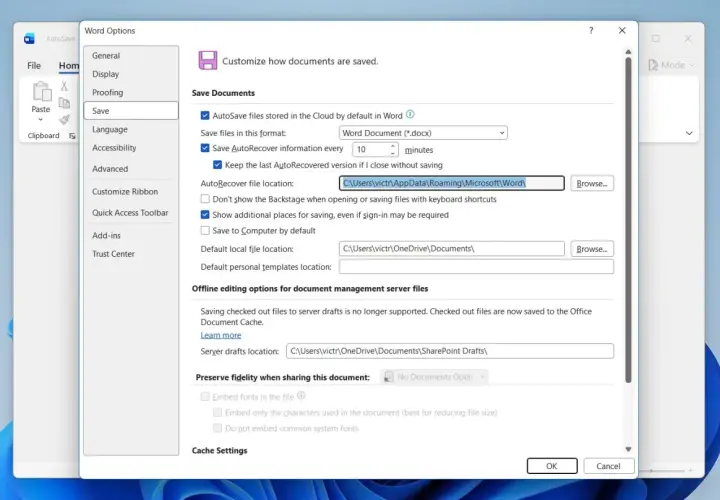720x500 pixels.
Task: Close the Word Options dialog
Action: tap(622, 30)
